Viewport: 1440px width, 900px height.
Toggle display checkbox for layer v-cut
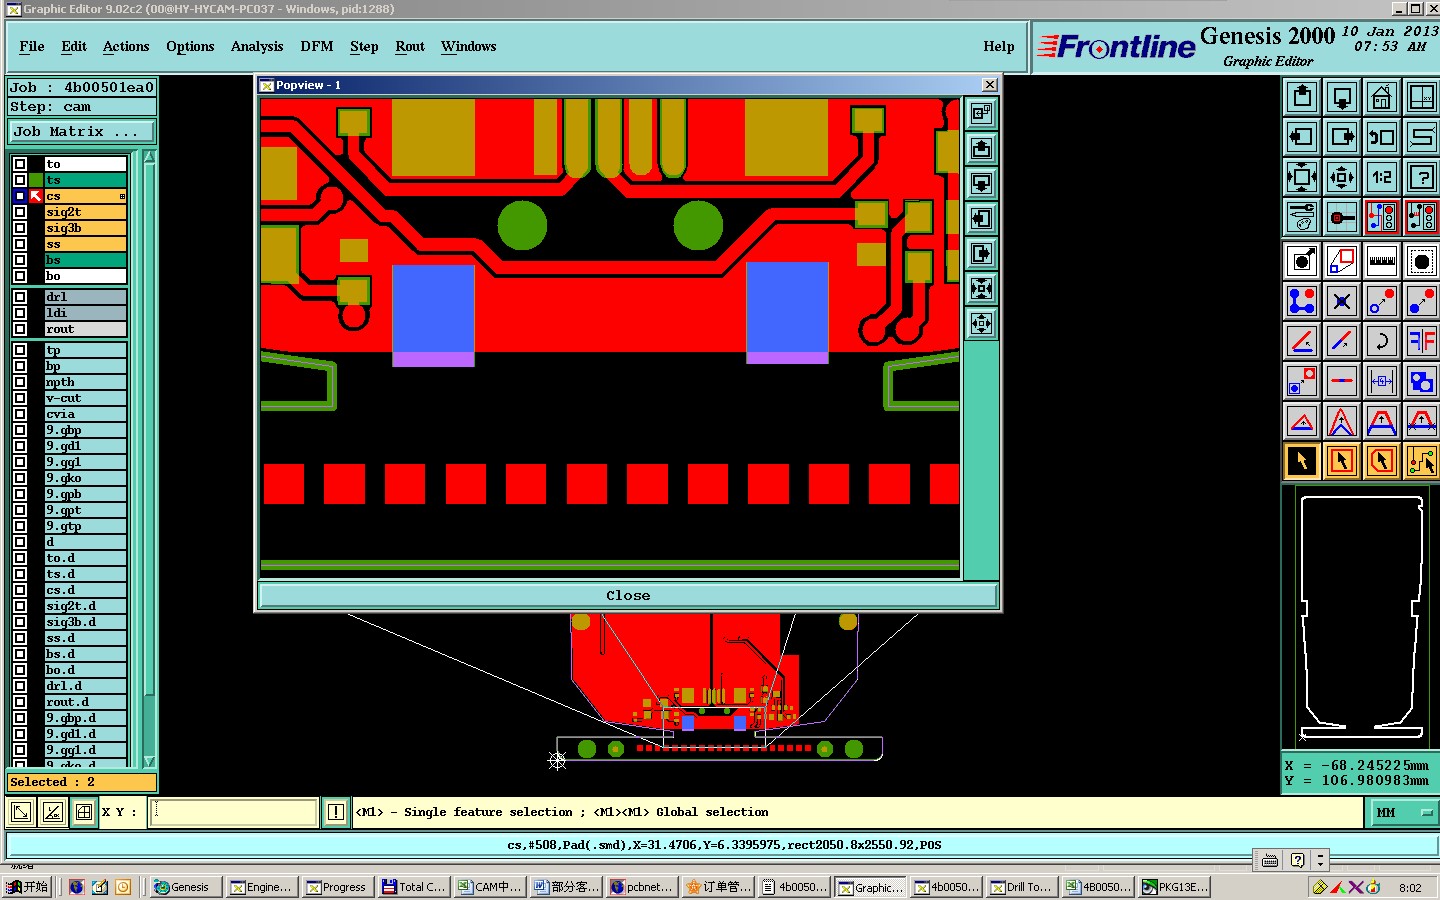point(20,398)
